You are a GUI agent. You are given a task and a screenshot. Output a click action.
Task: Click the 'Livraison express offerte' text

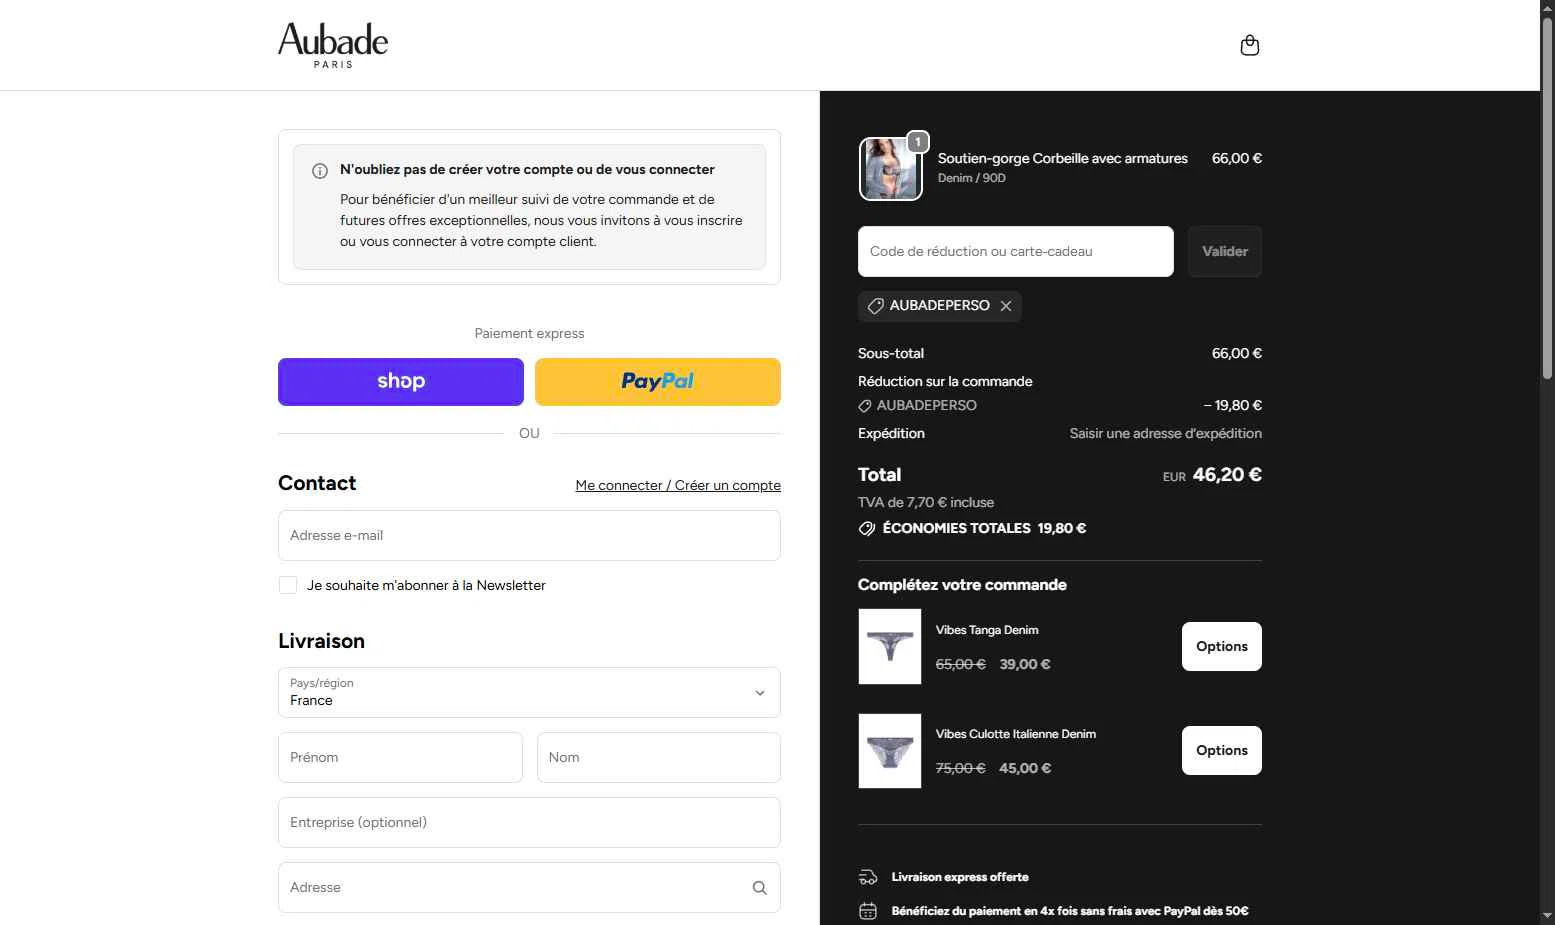point(960,877)
